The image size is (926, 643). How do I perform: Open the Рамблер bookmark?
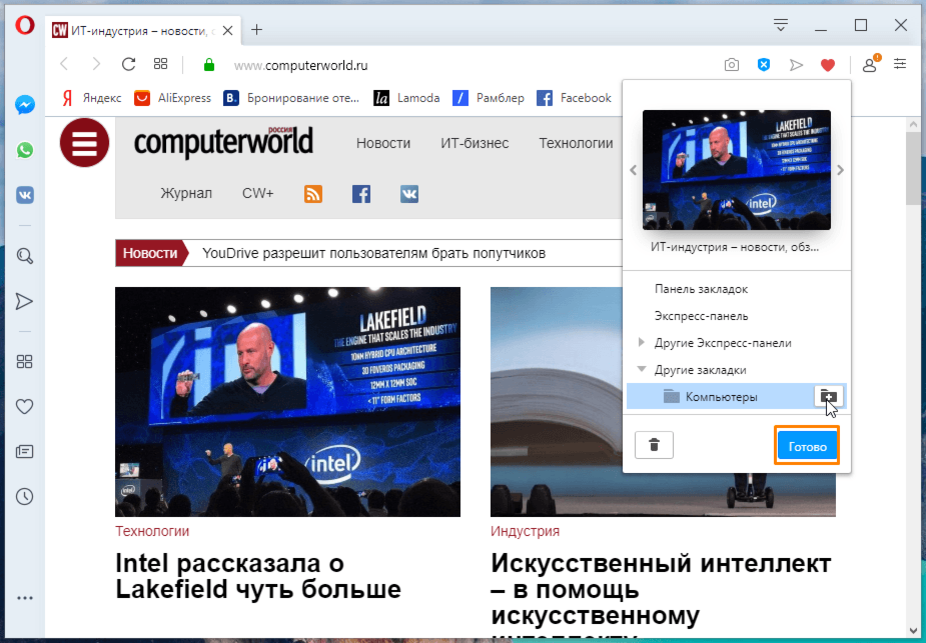click(488, 98)
